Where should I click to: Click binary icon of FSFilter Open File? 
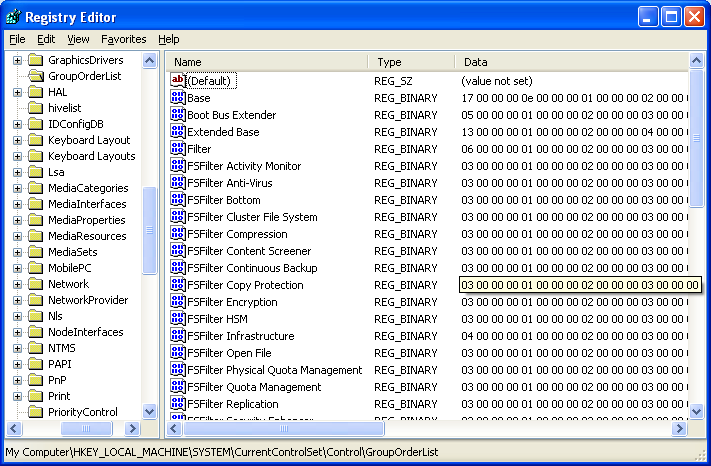(177, 352)
